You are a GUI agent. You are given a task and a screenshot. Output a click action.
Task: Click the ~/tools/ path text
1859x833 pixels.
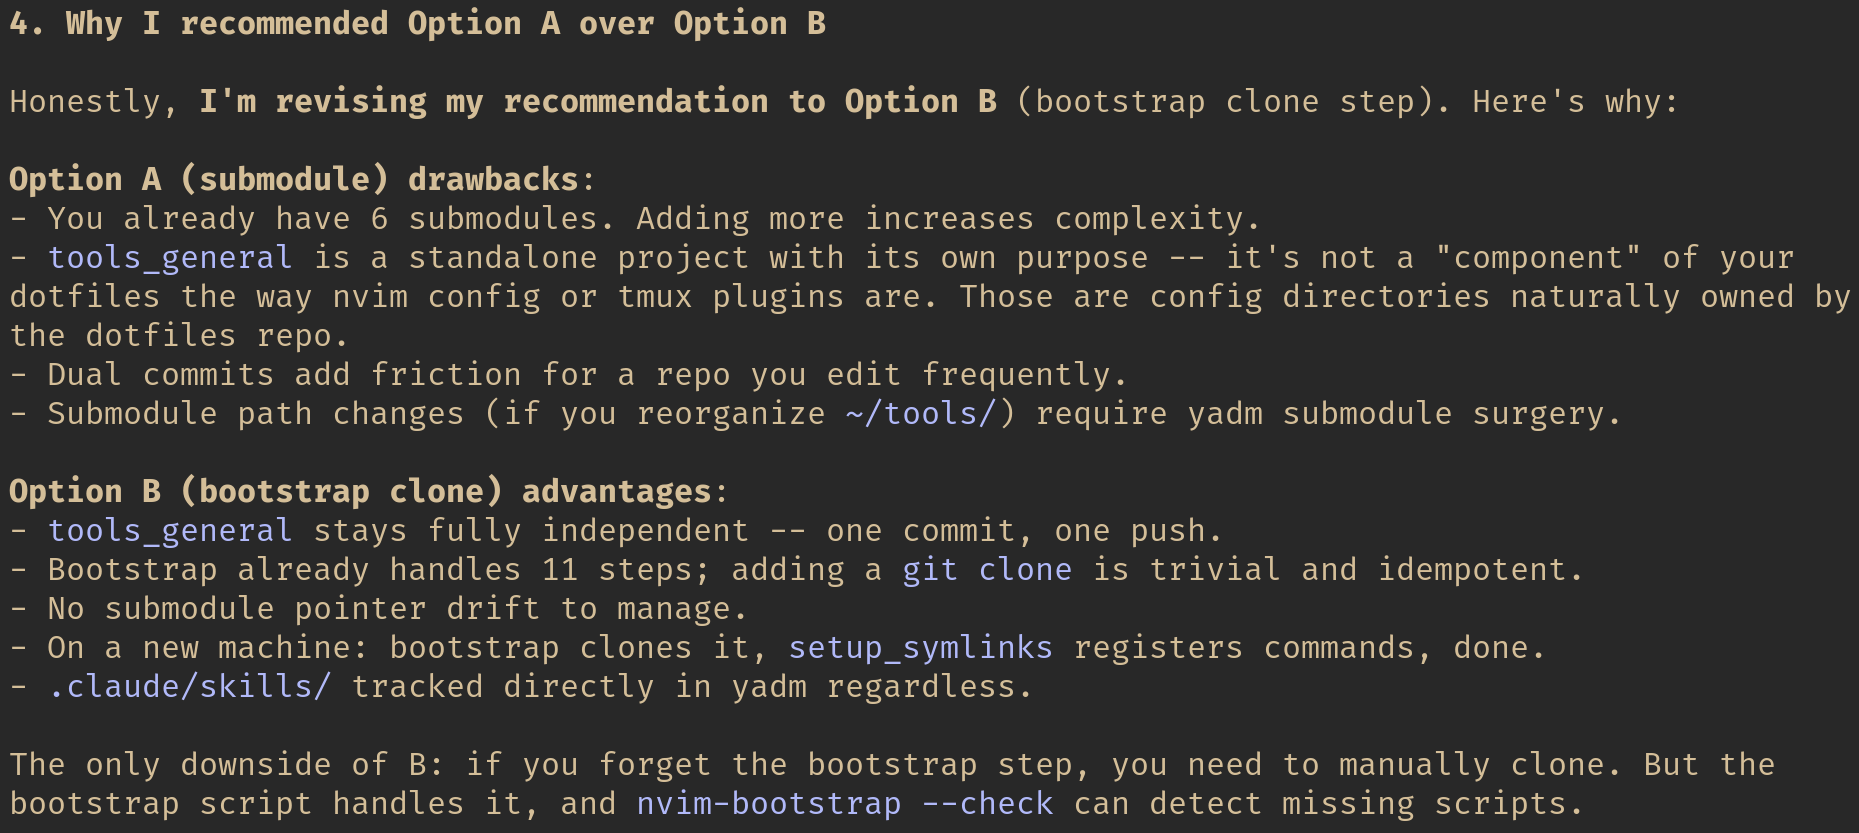point(929,413)
